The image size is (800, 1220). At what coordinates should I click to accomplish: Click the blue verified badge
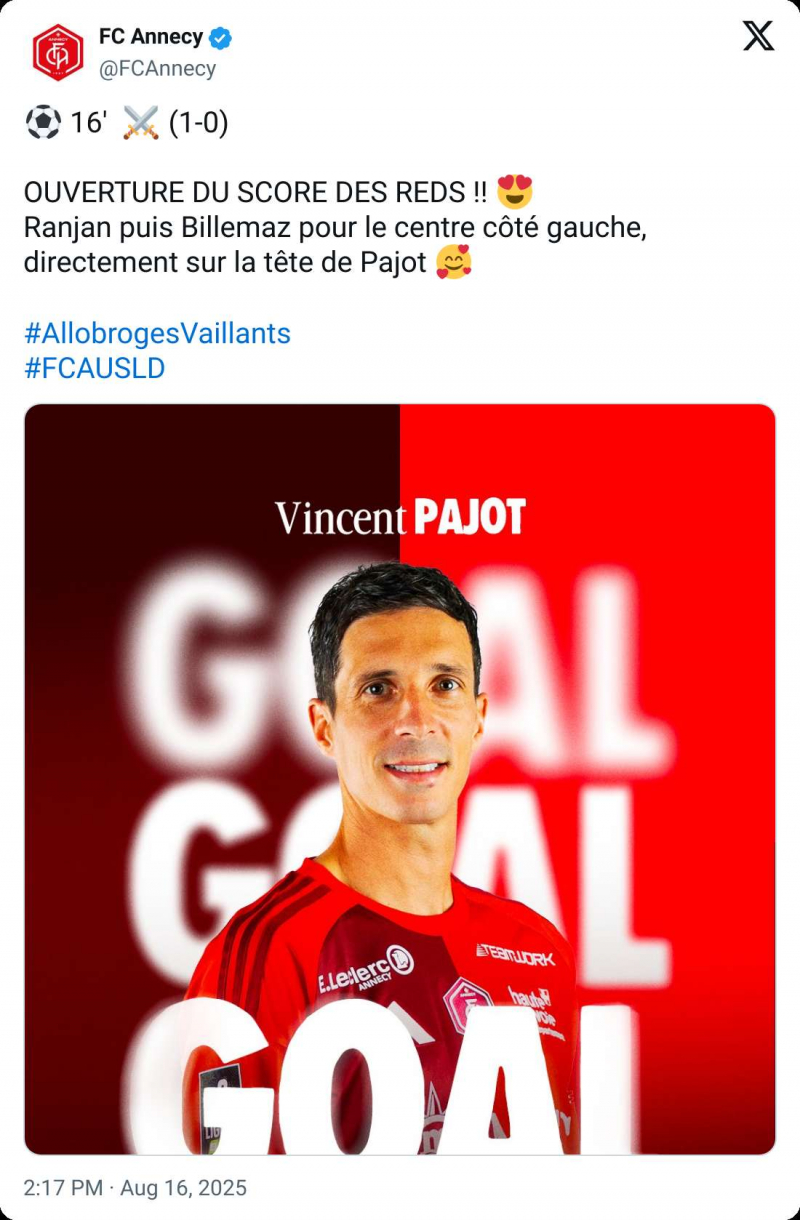[x=221, y=38]
